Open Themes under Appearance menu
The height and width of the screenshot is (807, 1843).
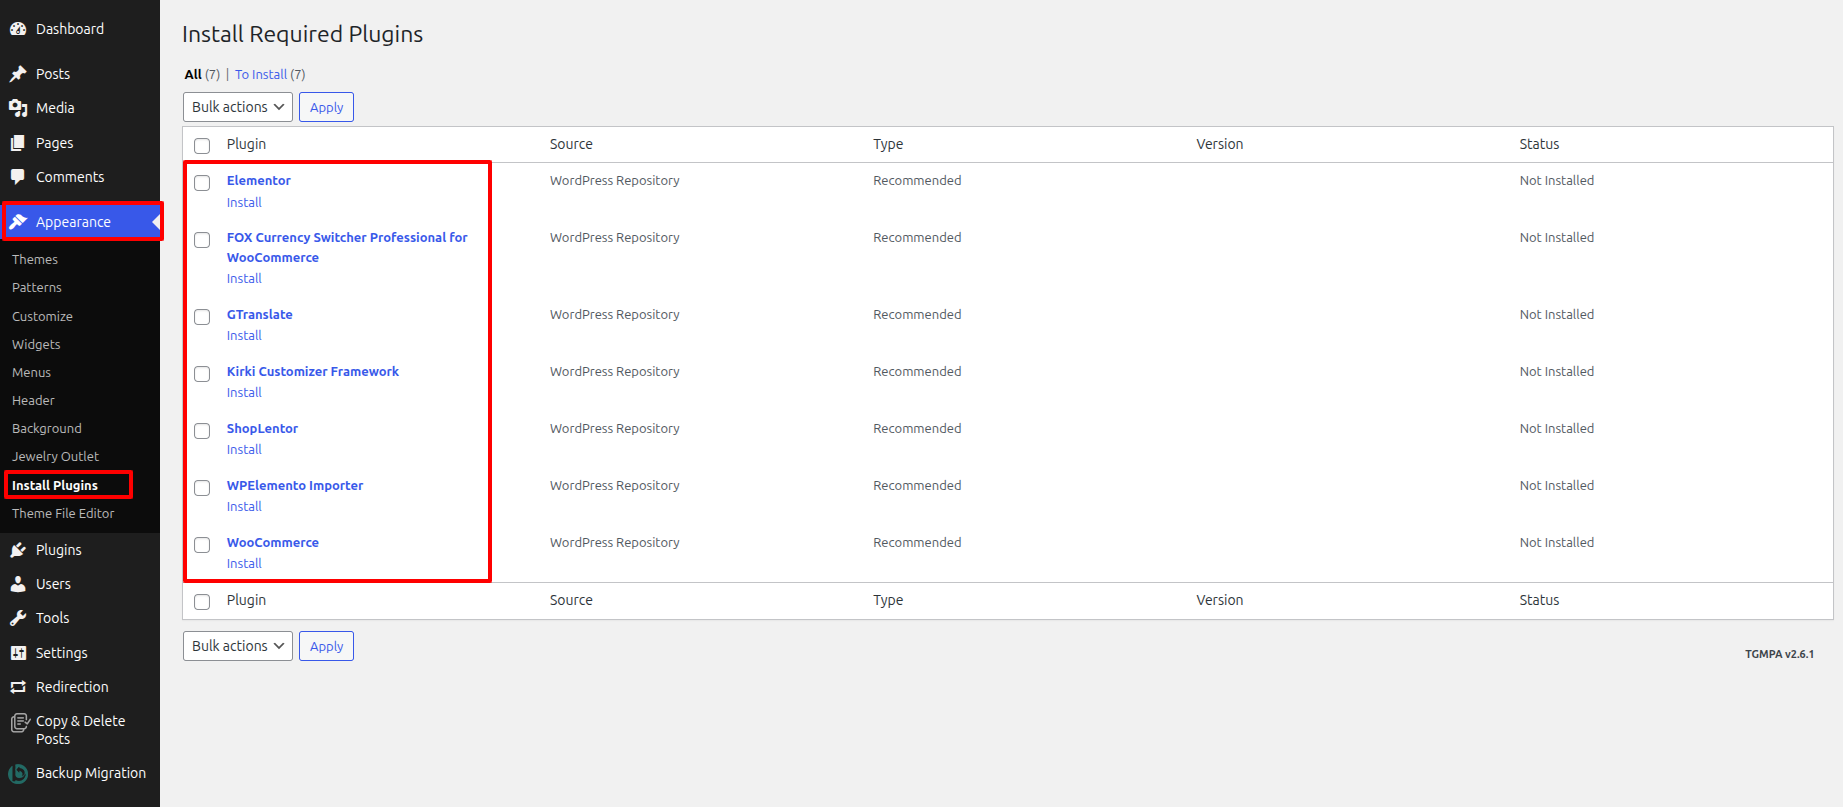click(35, 259)
